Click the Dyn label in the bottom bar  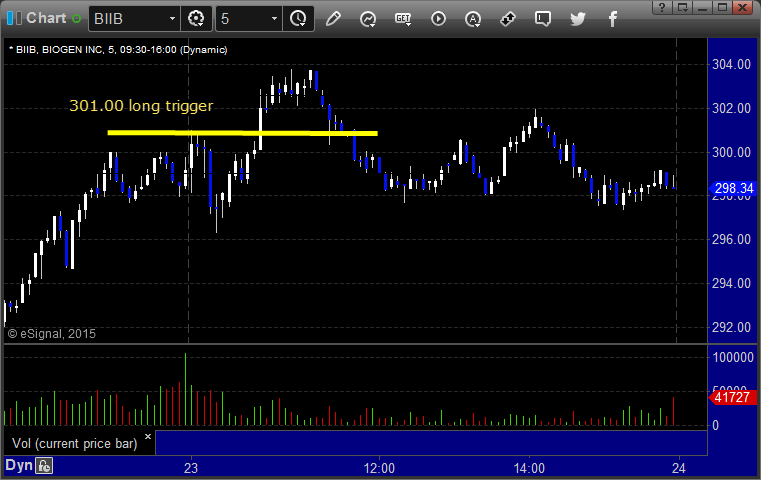[x=18, y=466]
